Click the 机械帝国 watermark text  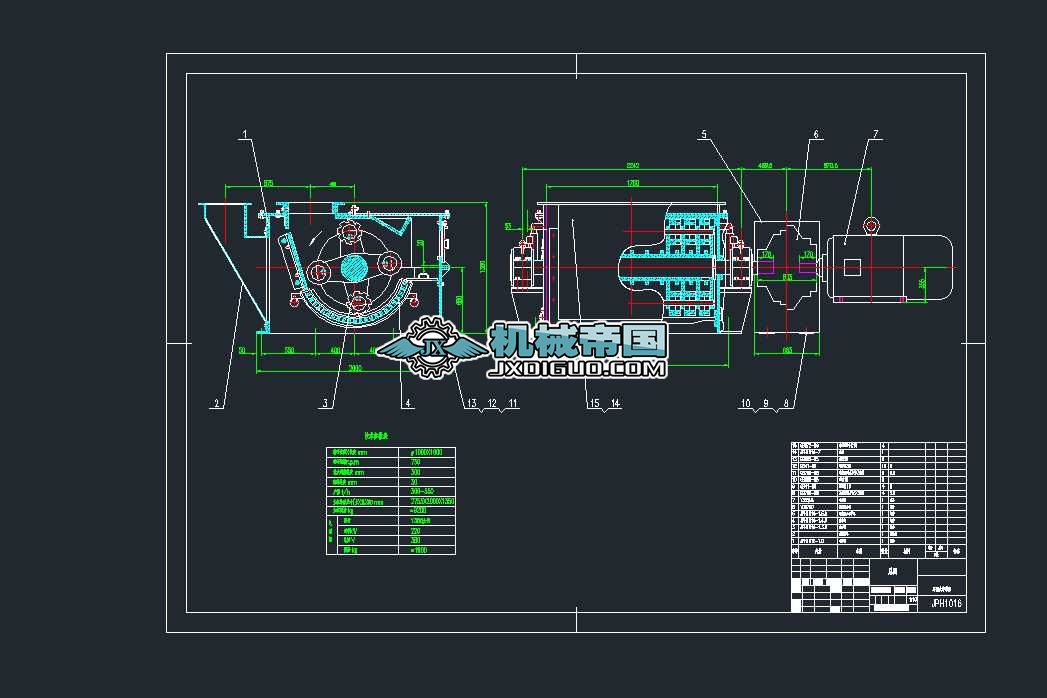tap(575, 340)
